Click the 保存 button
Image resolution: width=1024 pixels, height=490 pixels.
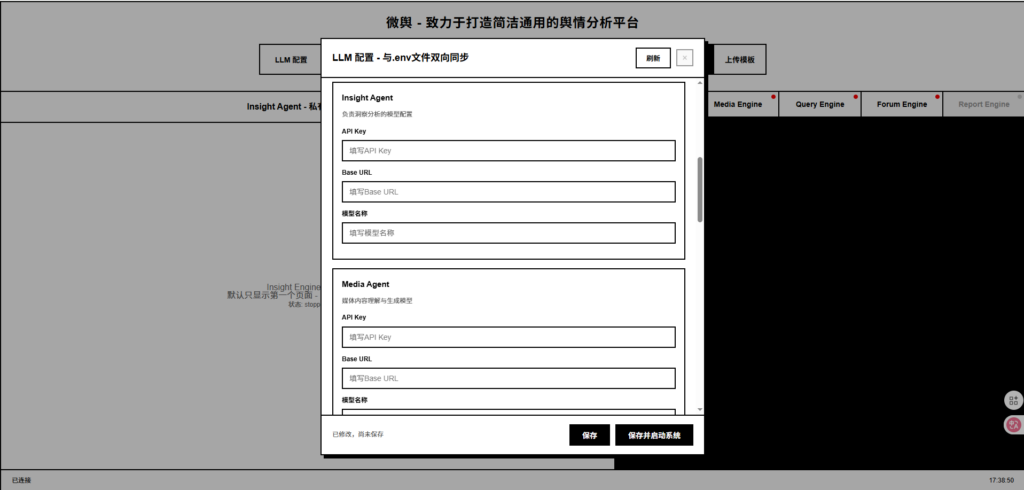[589, 435]
